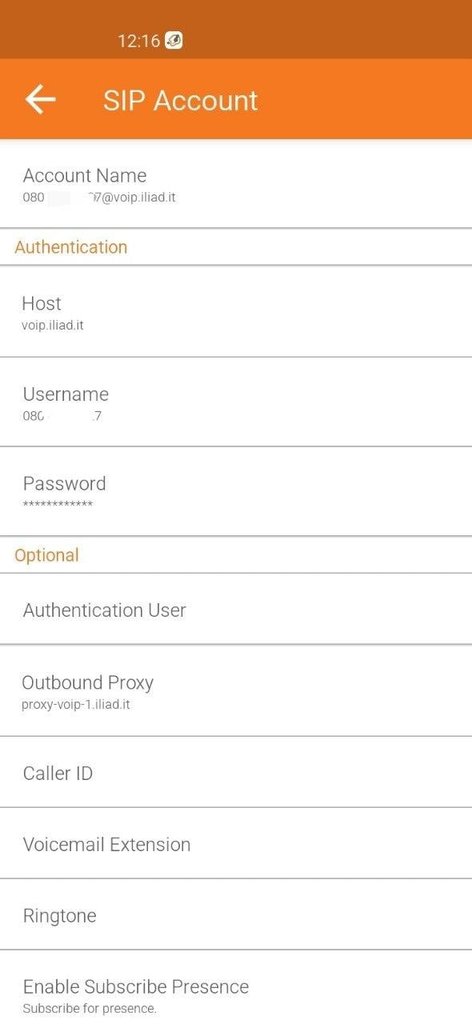Tap the masked password asterisks
Viewport: 472px width, 1024px height.
pos(57,504)
